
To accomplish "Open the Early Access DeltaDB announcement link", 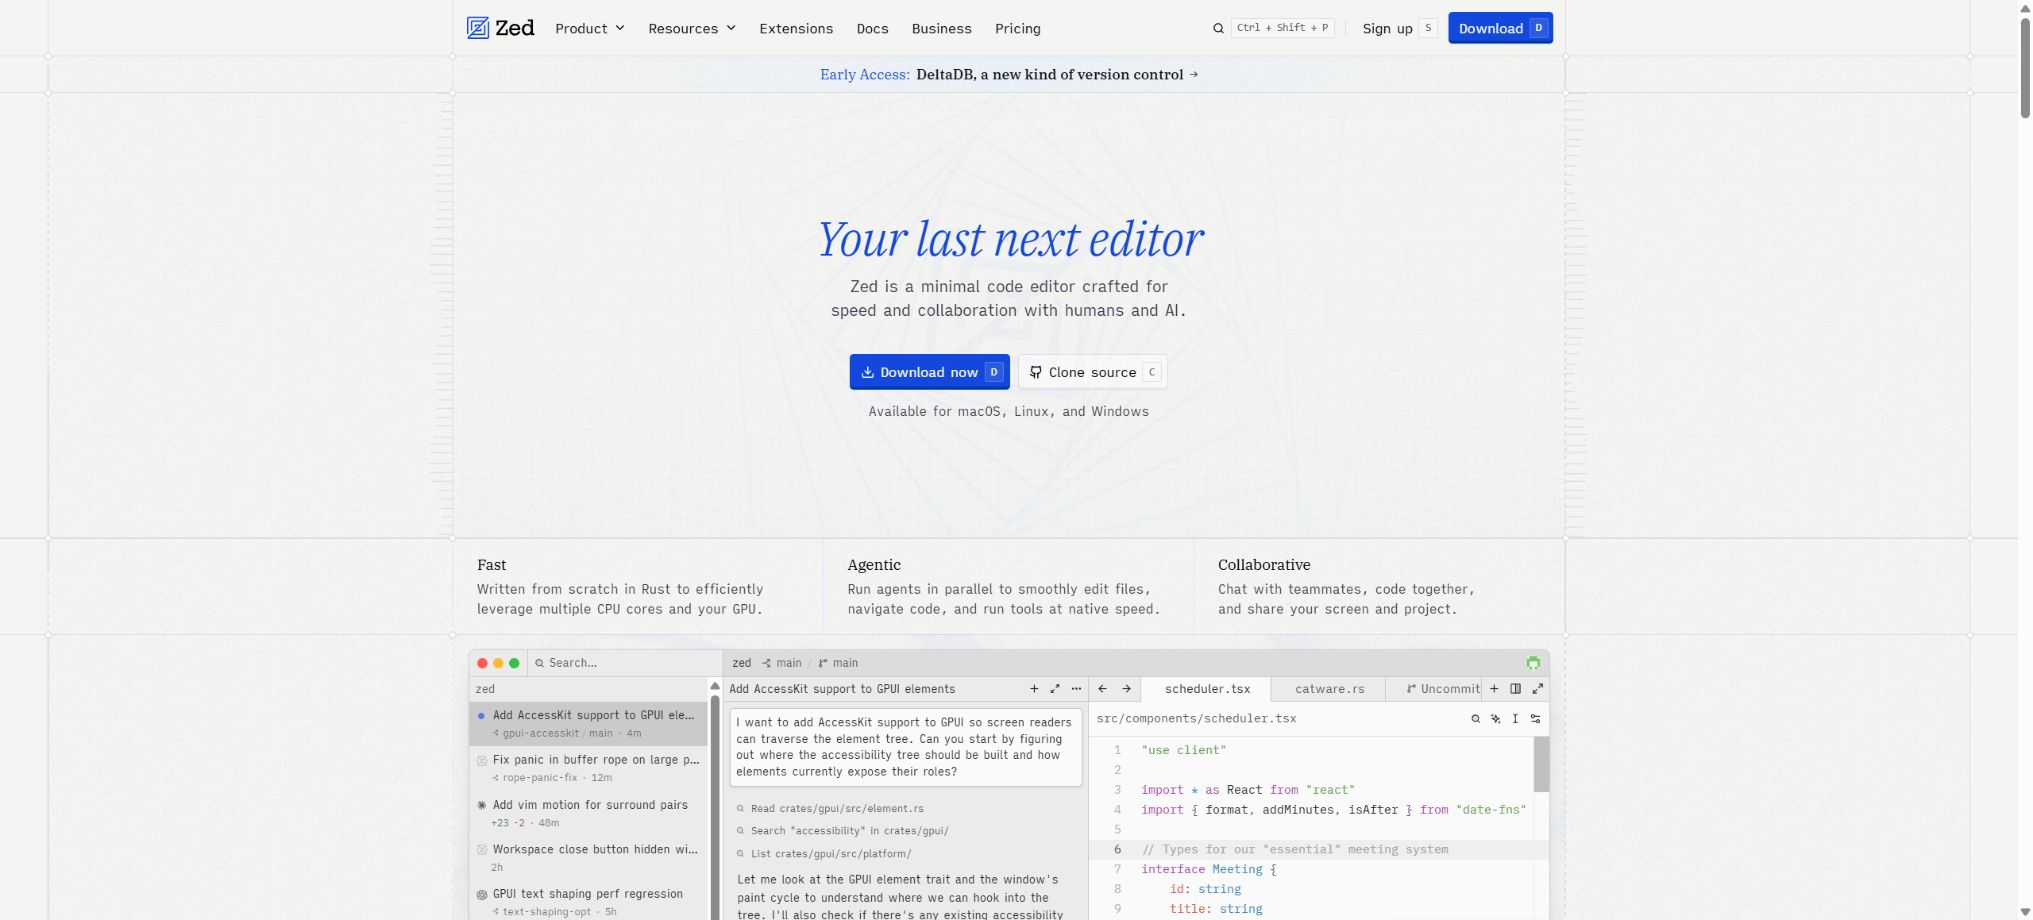I will [x=1009, y=74].
